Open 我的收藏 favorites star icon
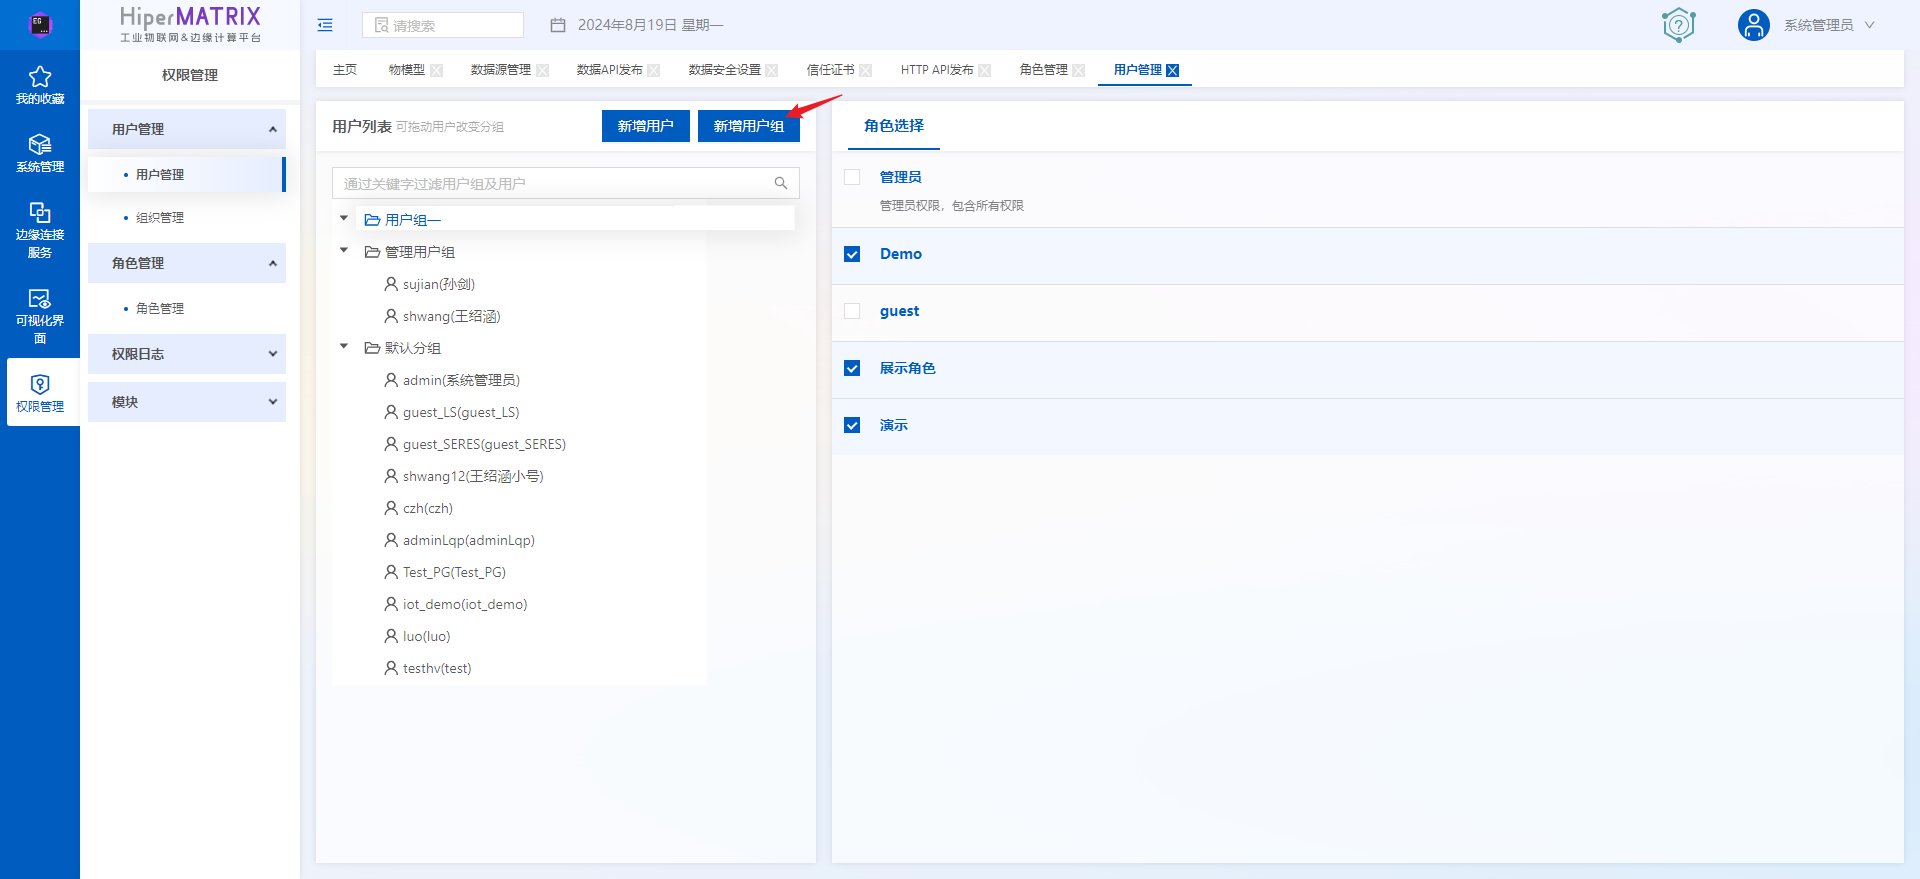Image resolution: width=1920 pixels, height=879 pixels. coord(40,77)
